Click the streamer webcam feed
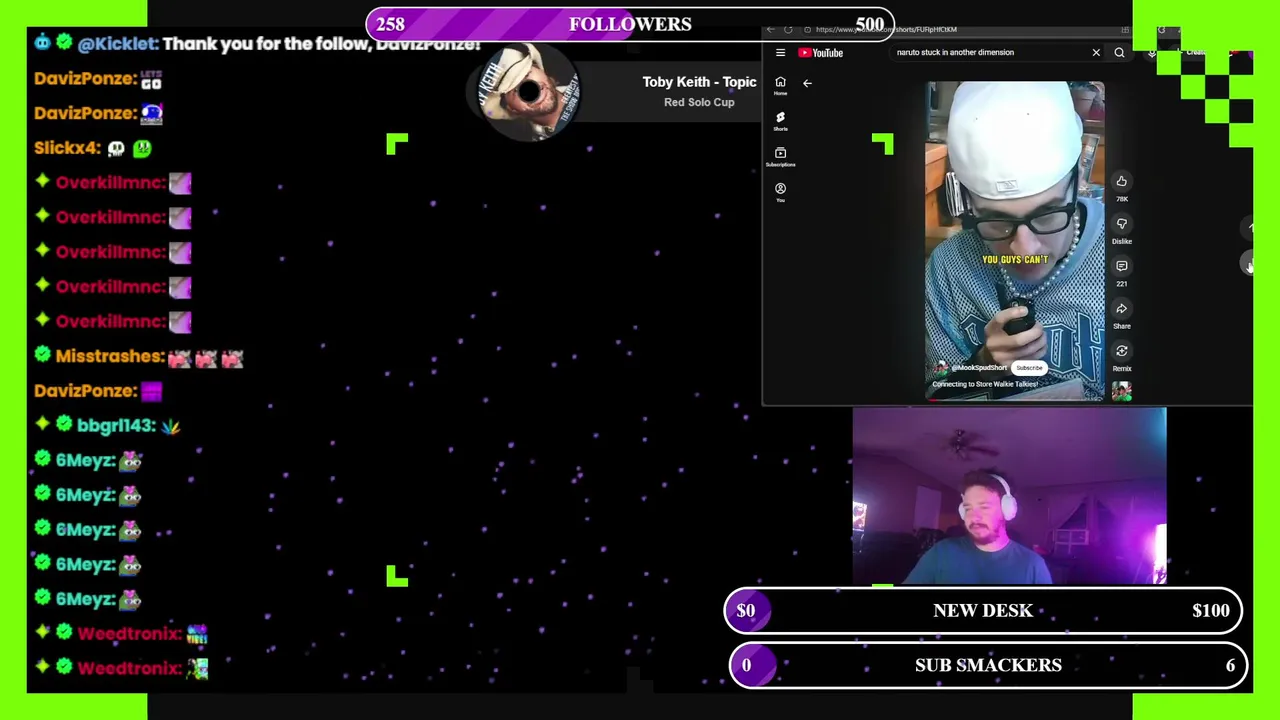This screenshot has width=1280, height=720. point(1009,496)
